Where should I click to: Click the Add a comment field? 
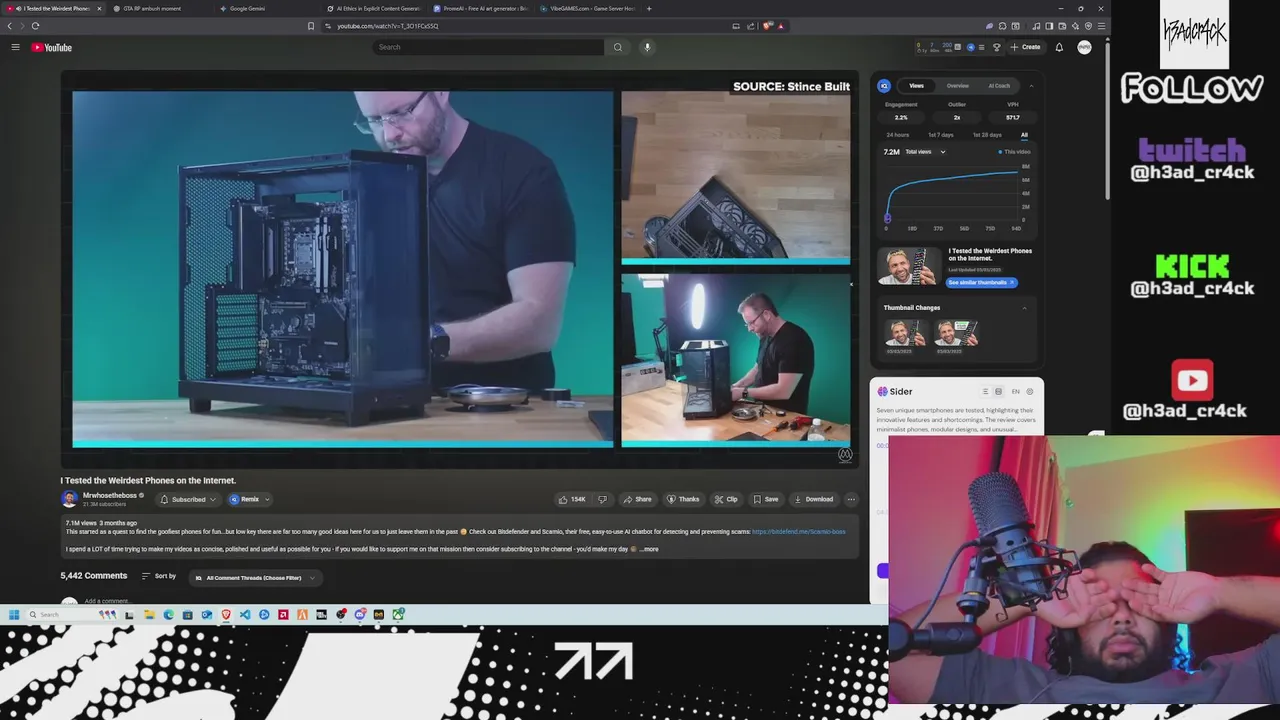107,601
